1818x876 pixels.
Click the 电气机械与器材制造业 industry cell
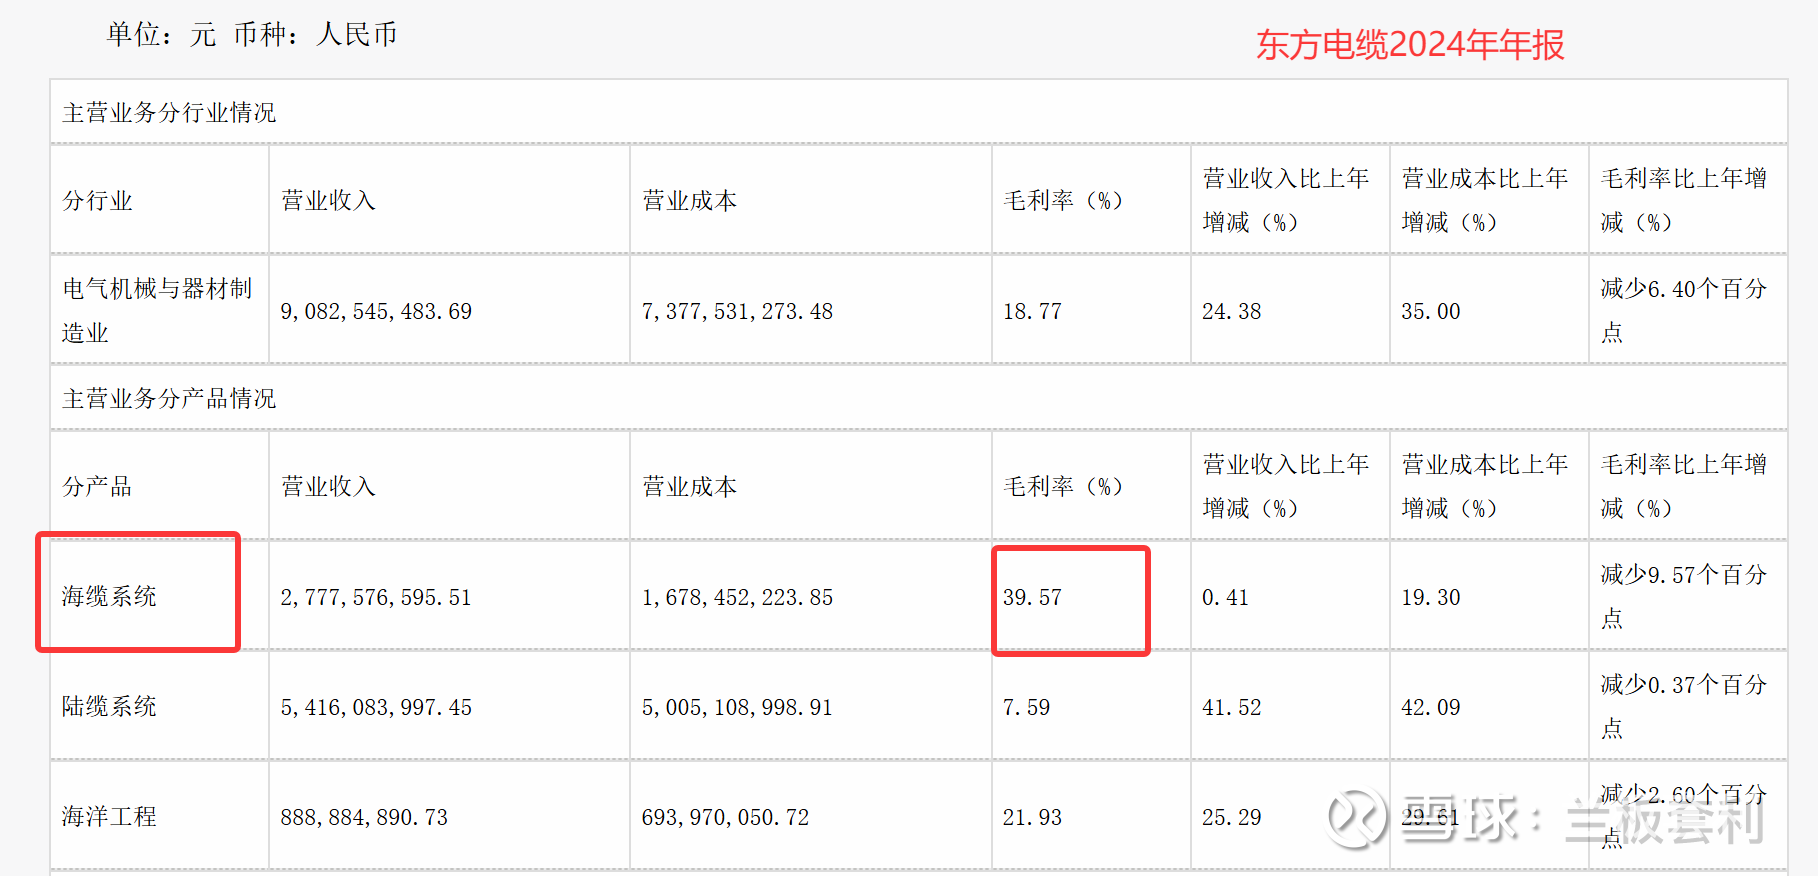tap(157, 310)
